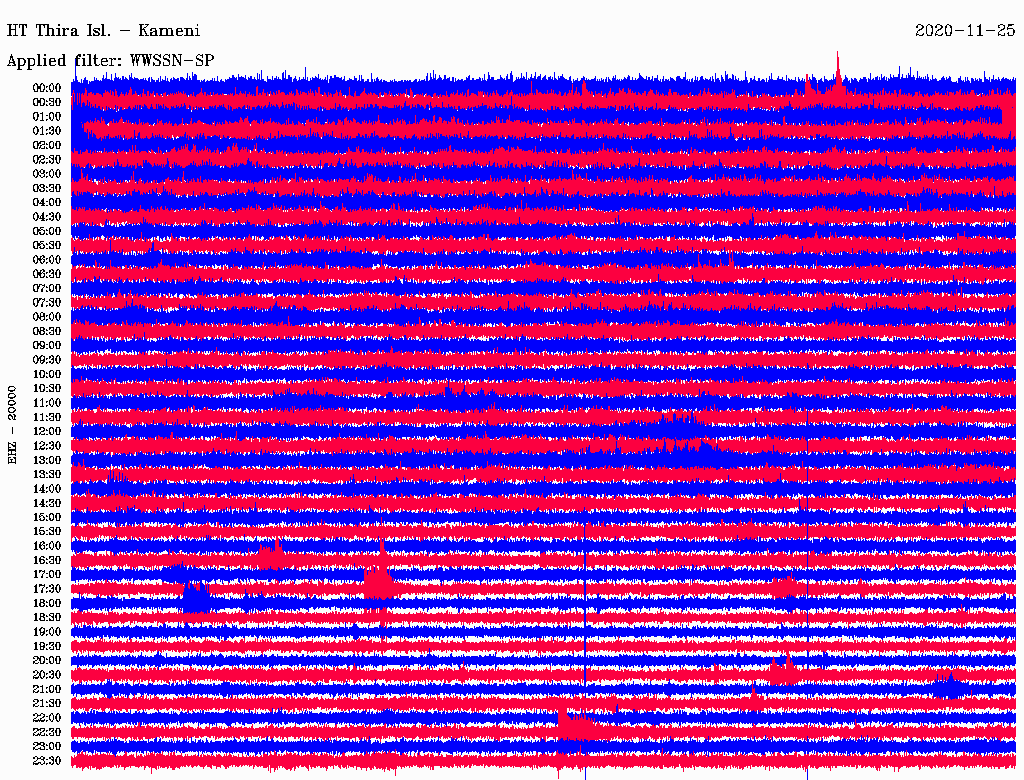This screenshot has height=780, width=1024.
Task: Click the 09:00 time label
Action: 47,345
